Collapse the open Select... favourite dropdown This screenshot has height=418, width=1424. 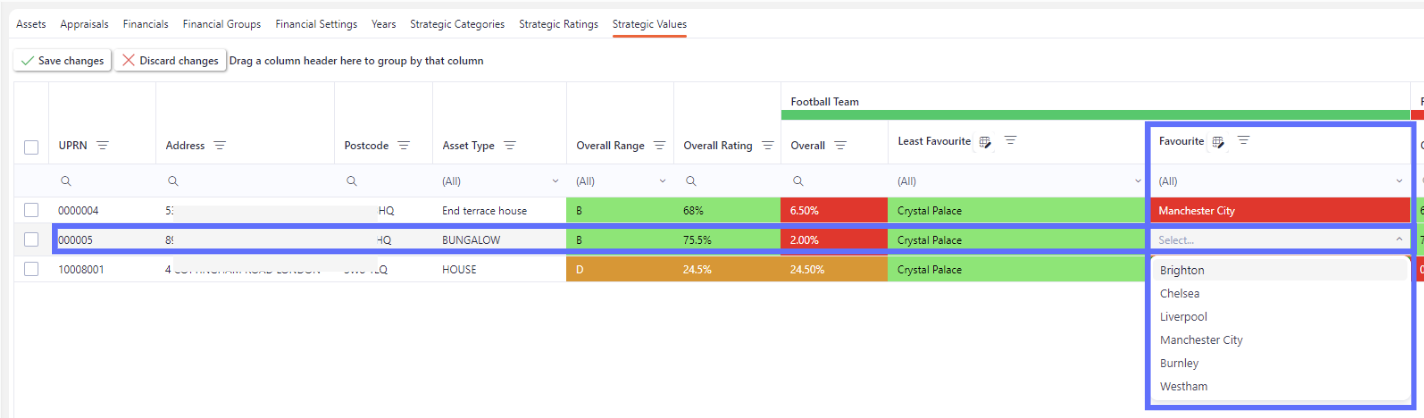click(x=1399, y=240)
